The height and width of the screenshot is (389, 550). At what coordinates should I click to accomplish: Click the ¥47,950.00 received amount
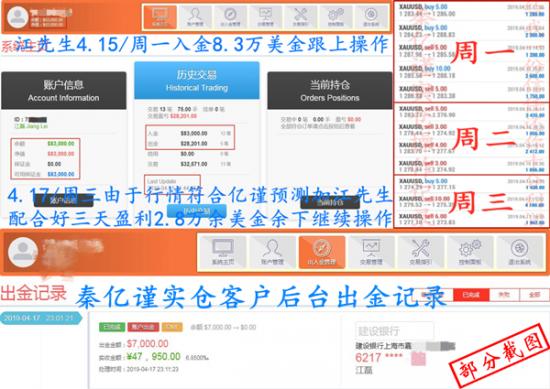point(154,357)
